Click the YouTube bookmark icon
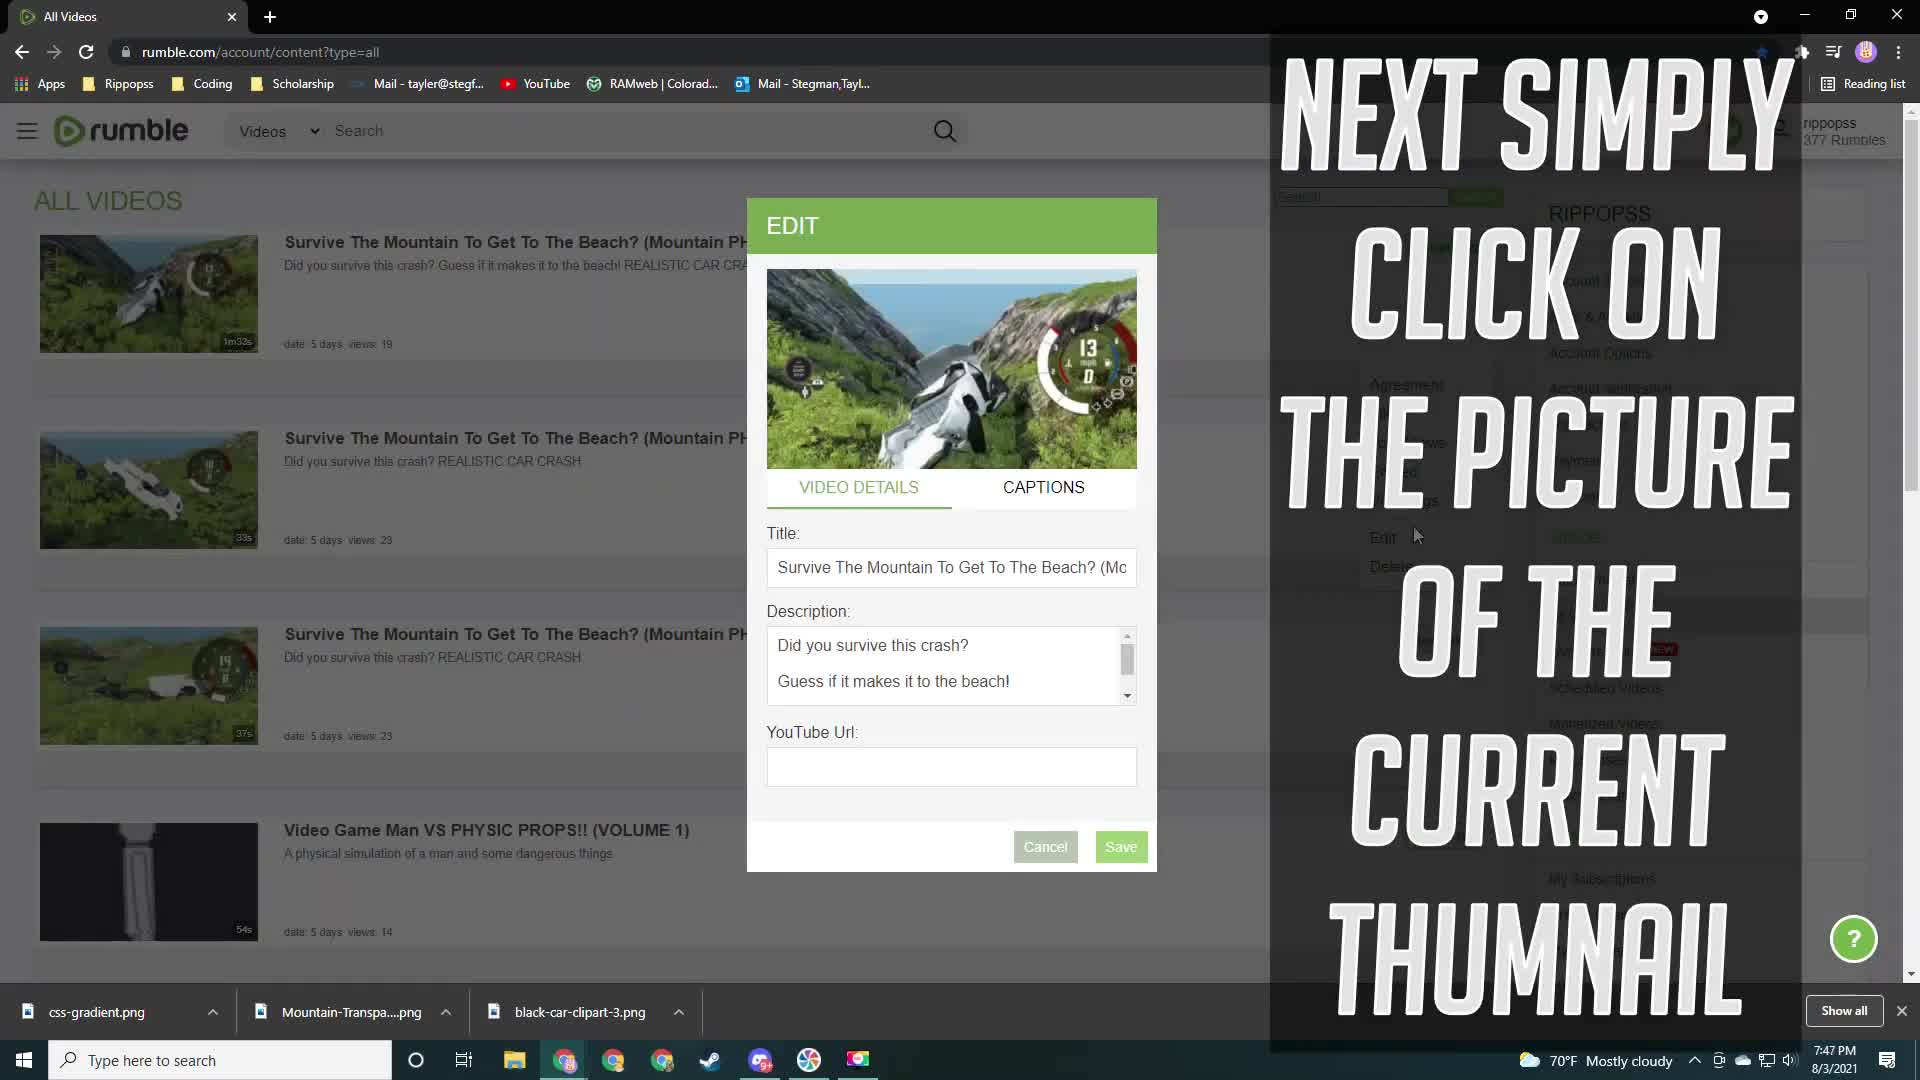1920x1080 pixels. click(510, 84)
